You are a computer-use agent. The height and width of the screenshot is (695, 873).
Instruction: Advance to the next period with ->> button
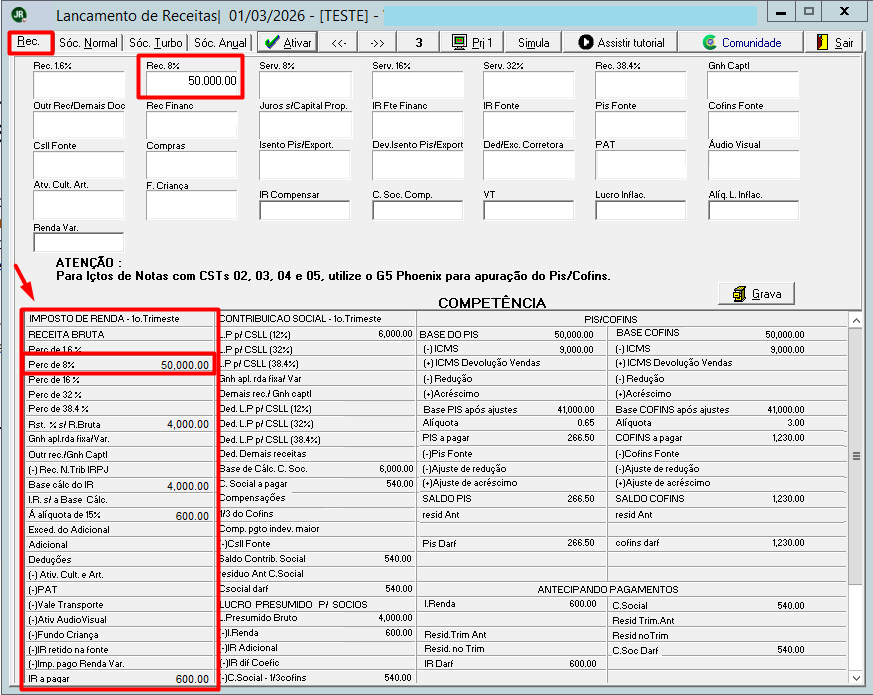[377, 43]
